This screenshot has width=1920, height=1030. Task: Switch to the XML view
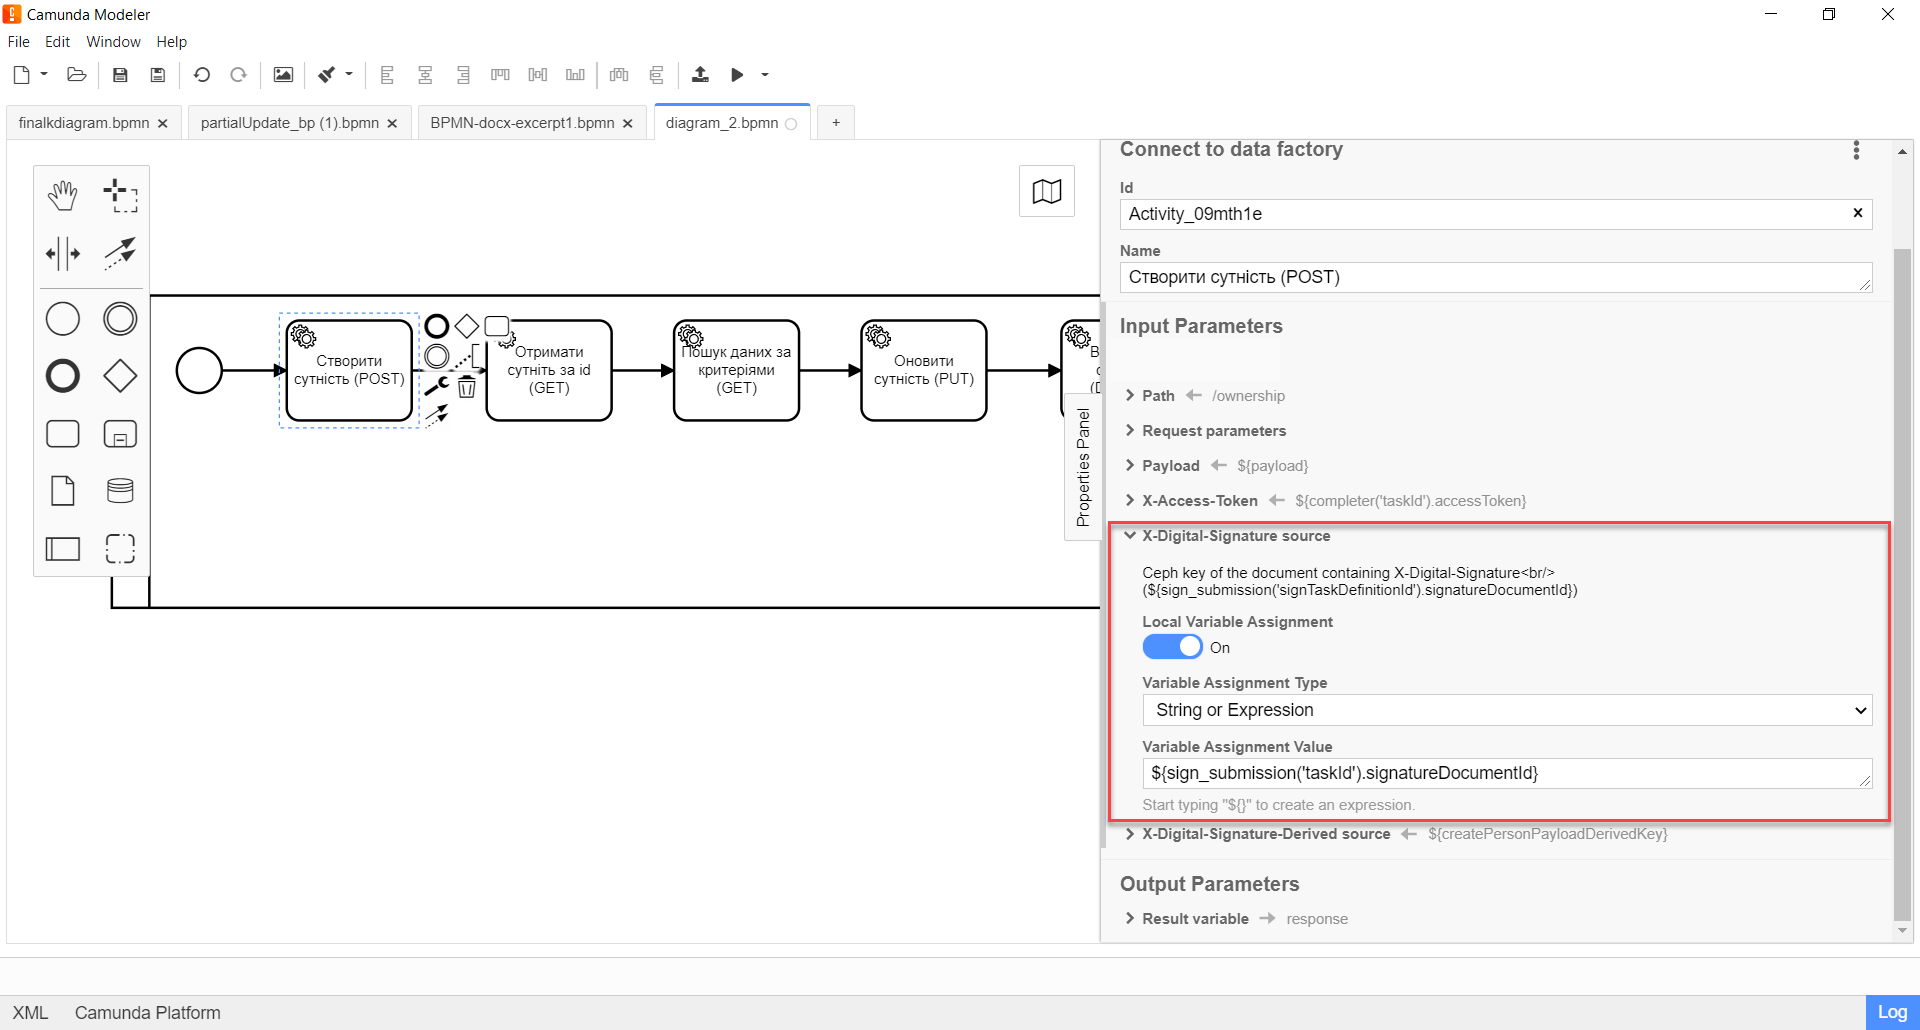[x=30, y=1012]
